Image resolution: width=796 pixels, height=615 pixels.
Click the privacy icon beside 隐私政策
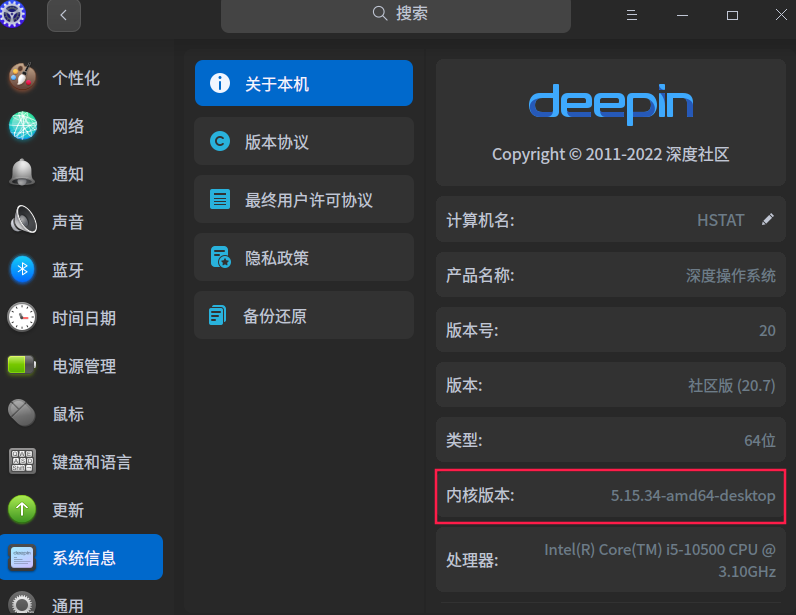pos(221,257)
